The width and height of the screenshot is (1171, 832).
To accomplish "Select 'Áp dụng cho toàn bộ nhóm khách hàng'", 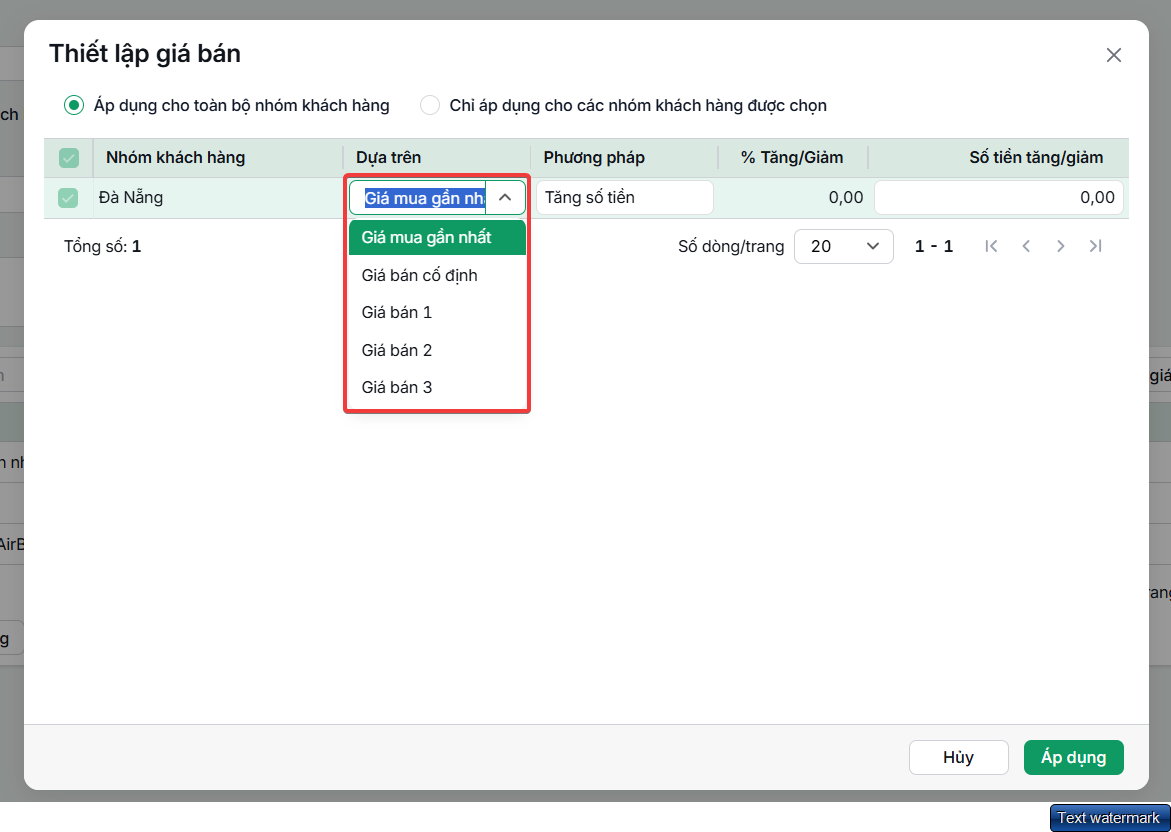I will click(73, 105).
